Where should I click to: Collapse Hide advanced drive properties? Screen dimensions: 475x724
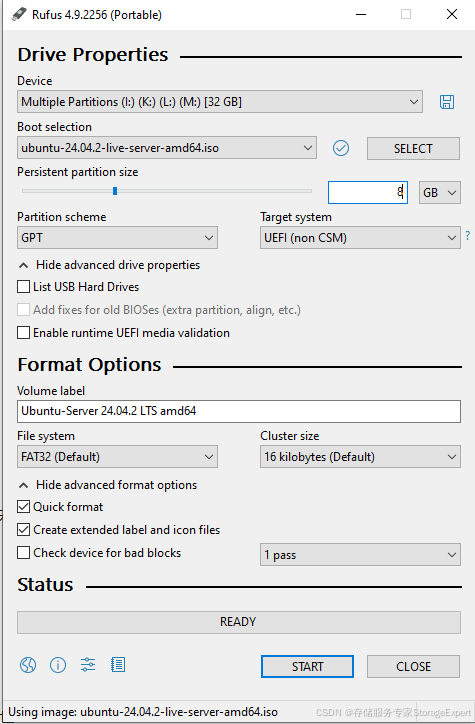click(x=109, y=265)
